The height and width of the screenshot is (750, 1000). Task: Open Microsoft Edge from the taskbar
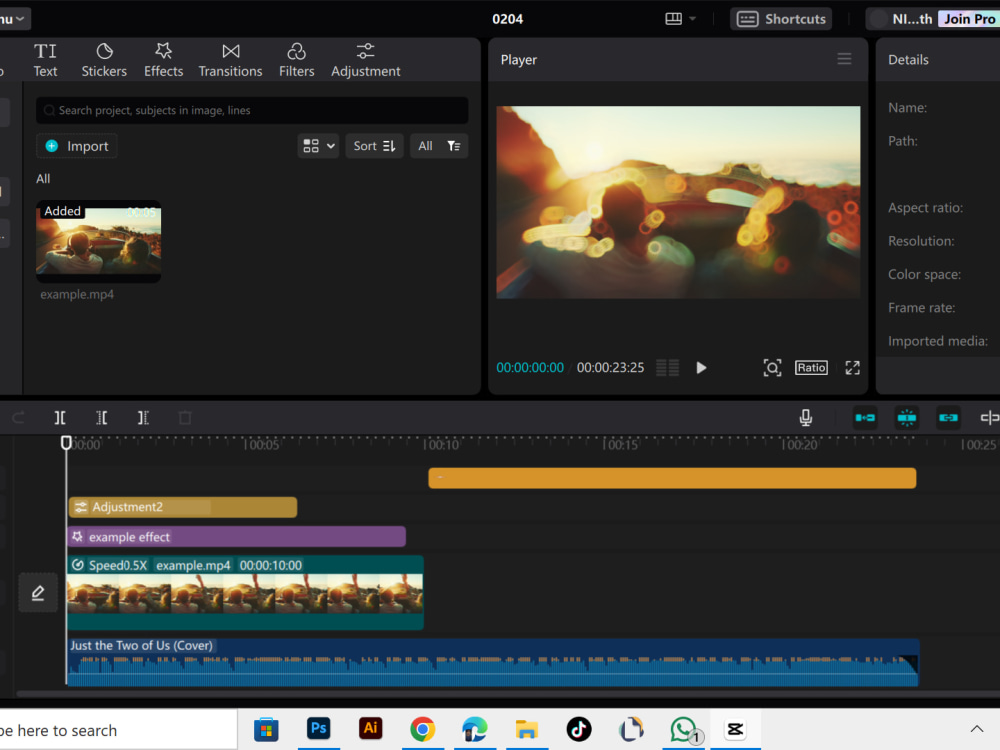click(x=474, y=729)
